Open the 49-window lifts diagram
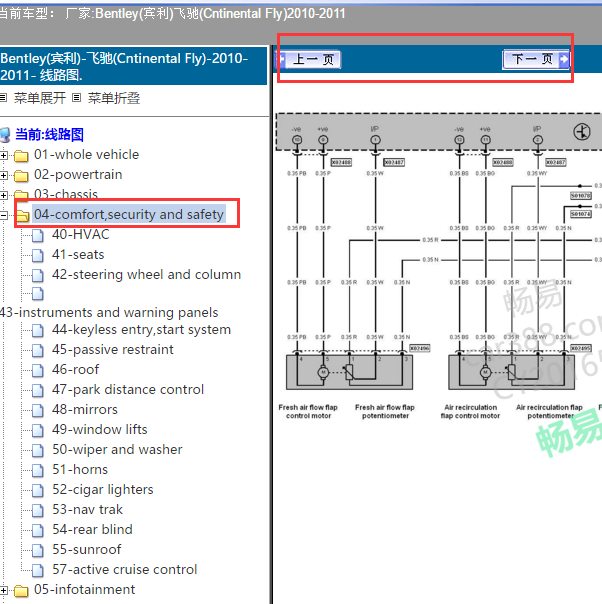Viewport: 602px width, 604px height. (x=100, y=430)
